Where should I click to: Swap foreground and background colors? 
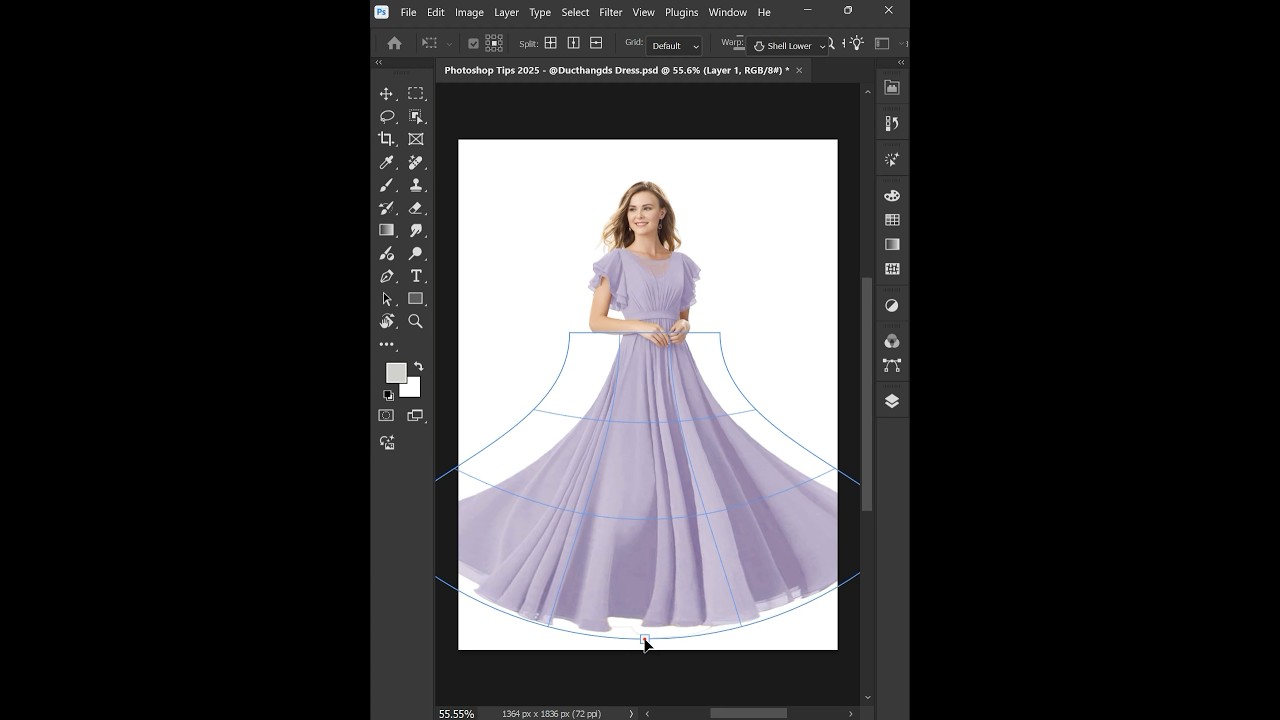419,367
